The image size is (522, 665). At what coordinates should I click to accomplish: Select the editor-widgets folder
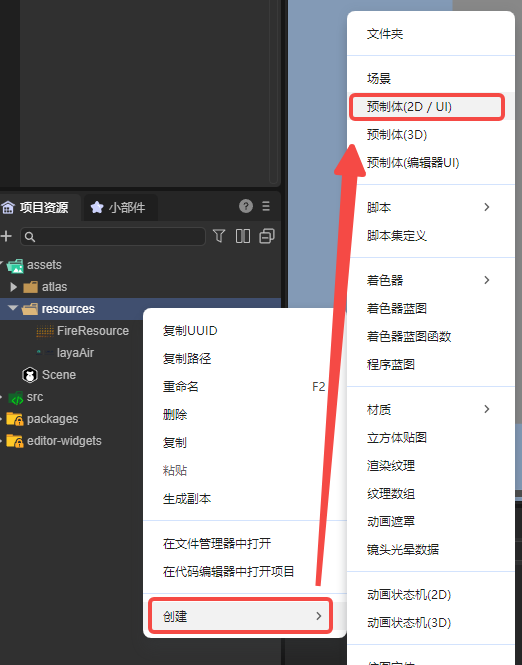pos(54,441)
